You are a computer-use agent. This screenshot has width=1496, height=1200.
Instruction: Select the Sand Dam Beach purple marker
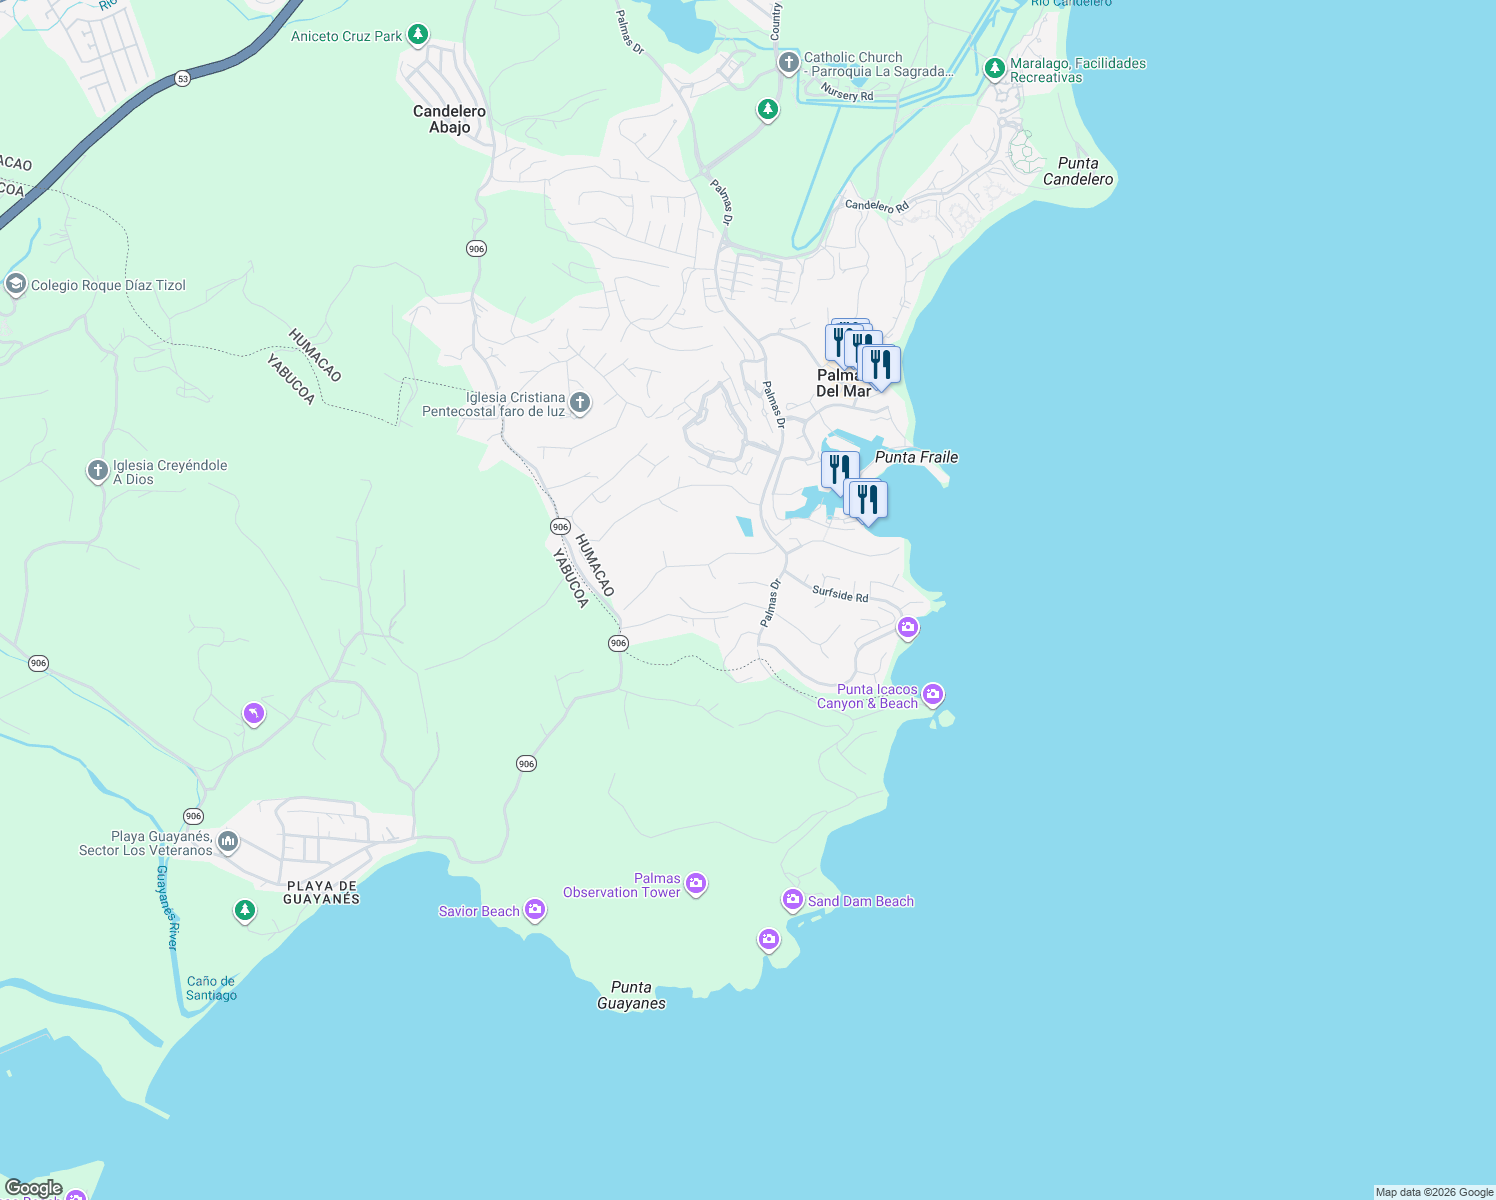click(792, 899)
